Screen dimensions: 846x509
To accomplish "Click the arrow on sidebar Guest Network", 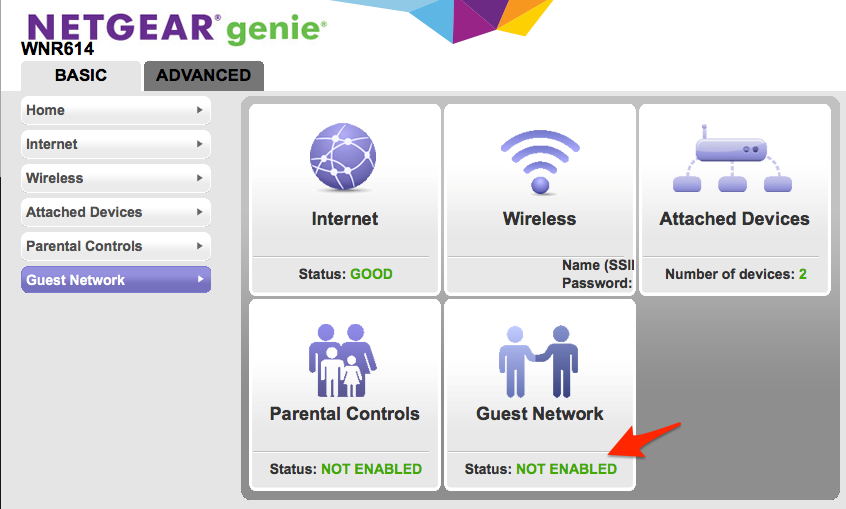I will coord(200,280).
